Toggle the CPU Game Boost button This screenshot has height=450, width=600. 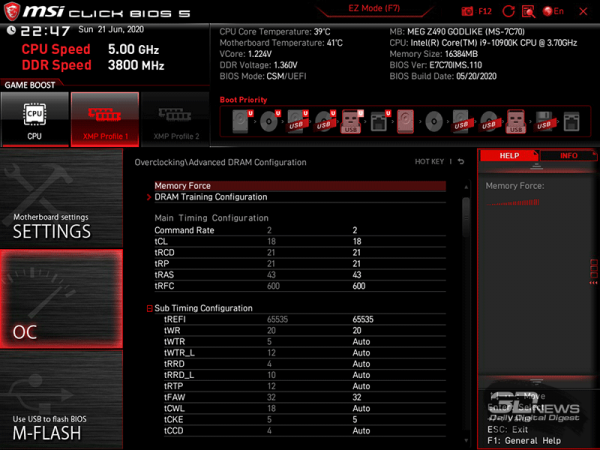click(x=35, y=119)
